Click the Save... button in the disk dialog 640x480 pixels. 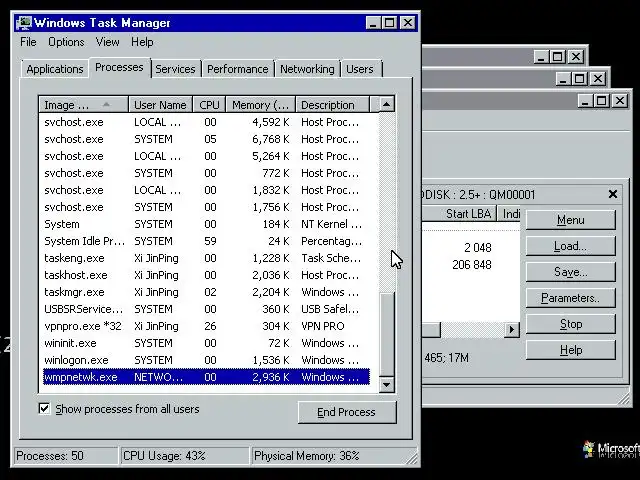tap(571, 272)
